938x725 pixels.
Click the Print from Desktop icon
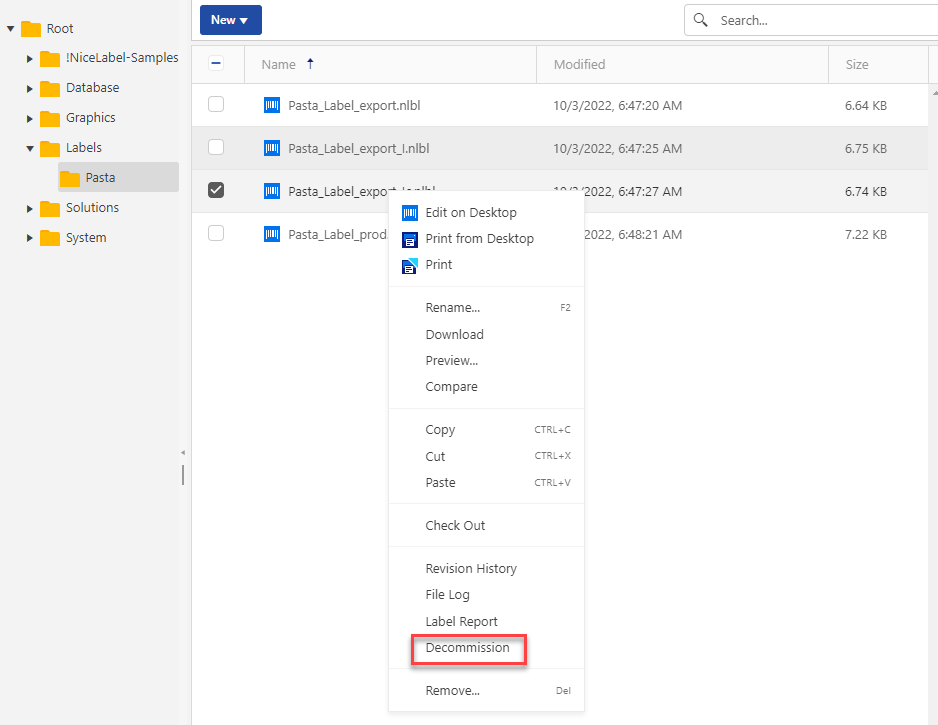point(409,239)
